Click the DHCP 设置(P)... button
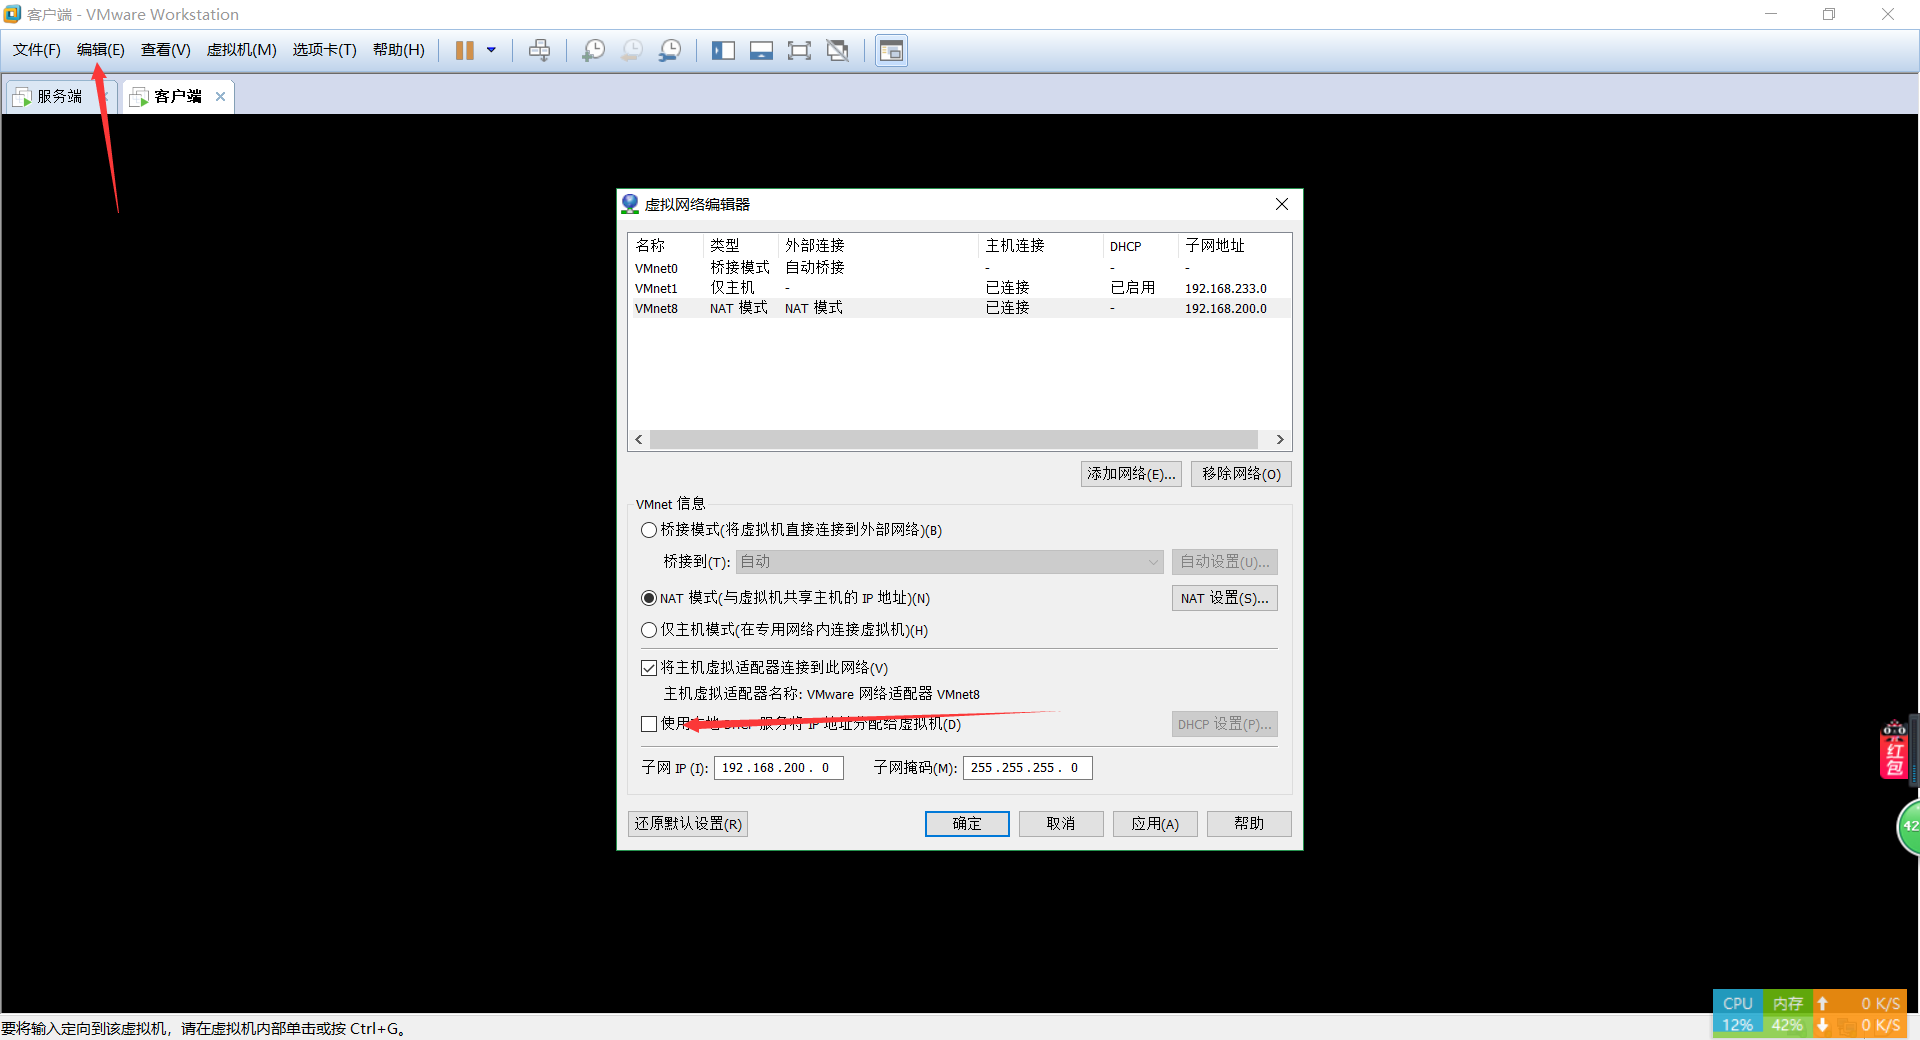 tap(1225, 724)
